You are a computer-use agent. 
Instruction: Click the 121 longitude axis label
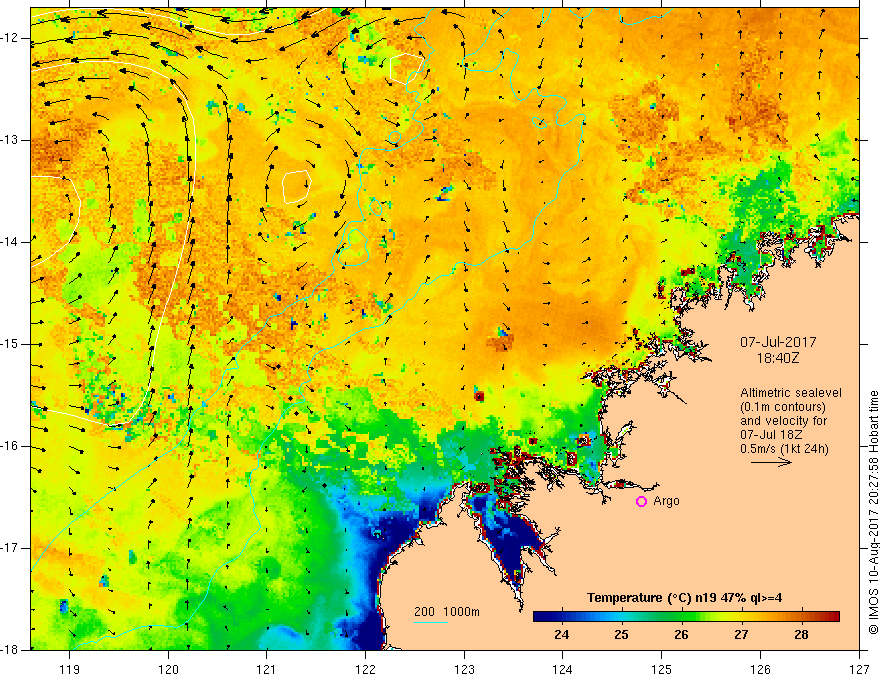pos(267,669)
